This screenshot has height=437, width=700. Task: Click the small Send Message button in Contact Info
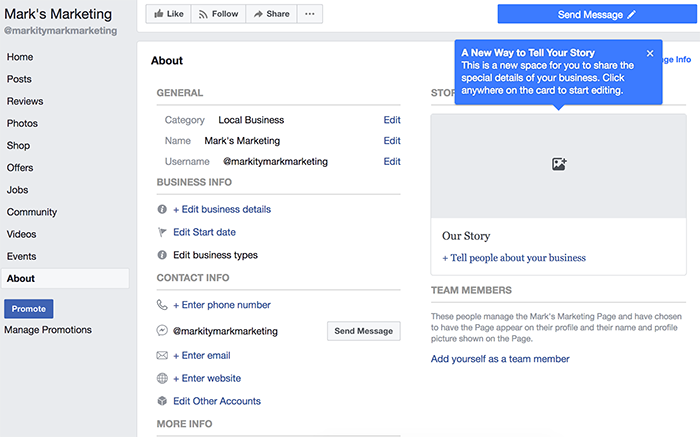click(363, 331)
